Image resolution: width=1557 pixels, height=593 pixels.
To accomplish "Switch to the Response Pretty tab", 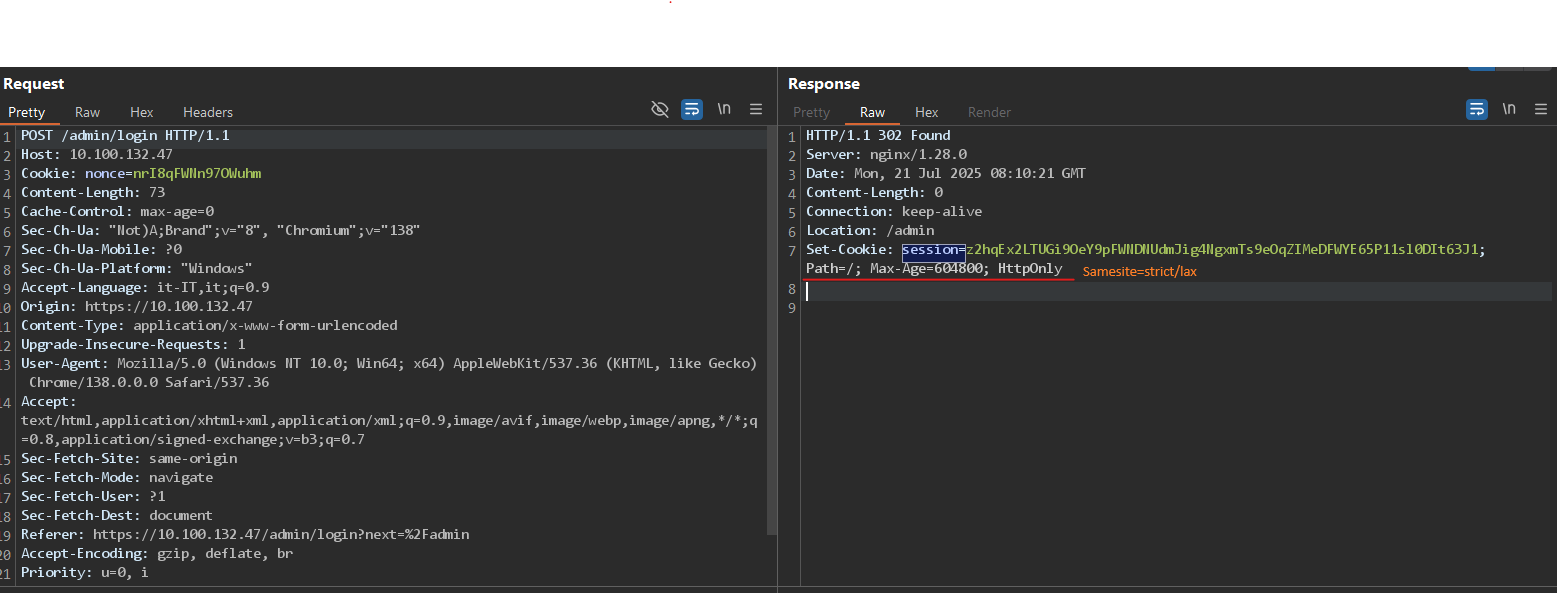I will click(x=811, y=113).
